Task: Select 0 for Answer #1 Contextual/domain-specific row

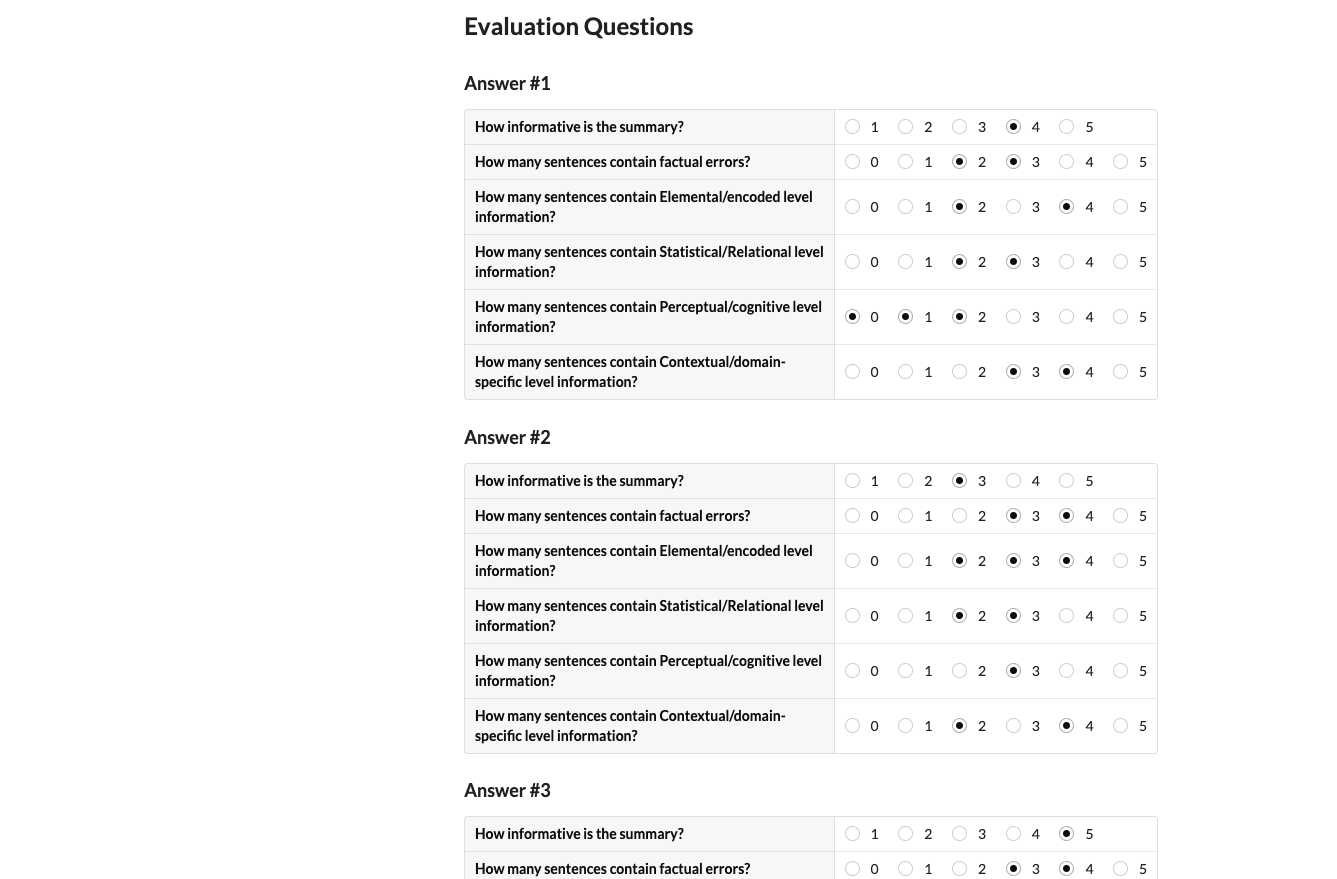Action: [852, 372]
